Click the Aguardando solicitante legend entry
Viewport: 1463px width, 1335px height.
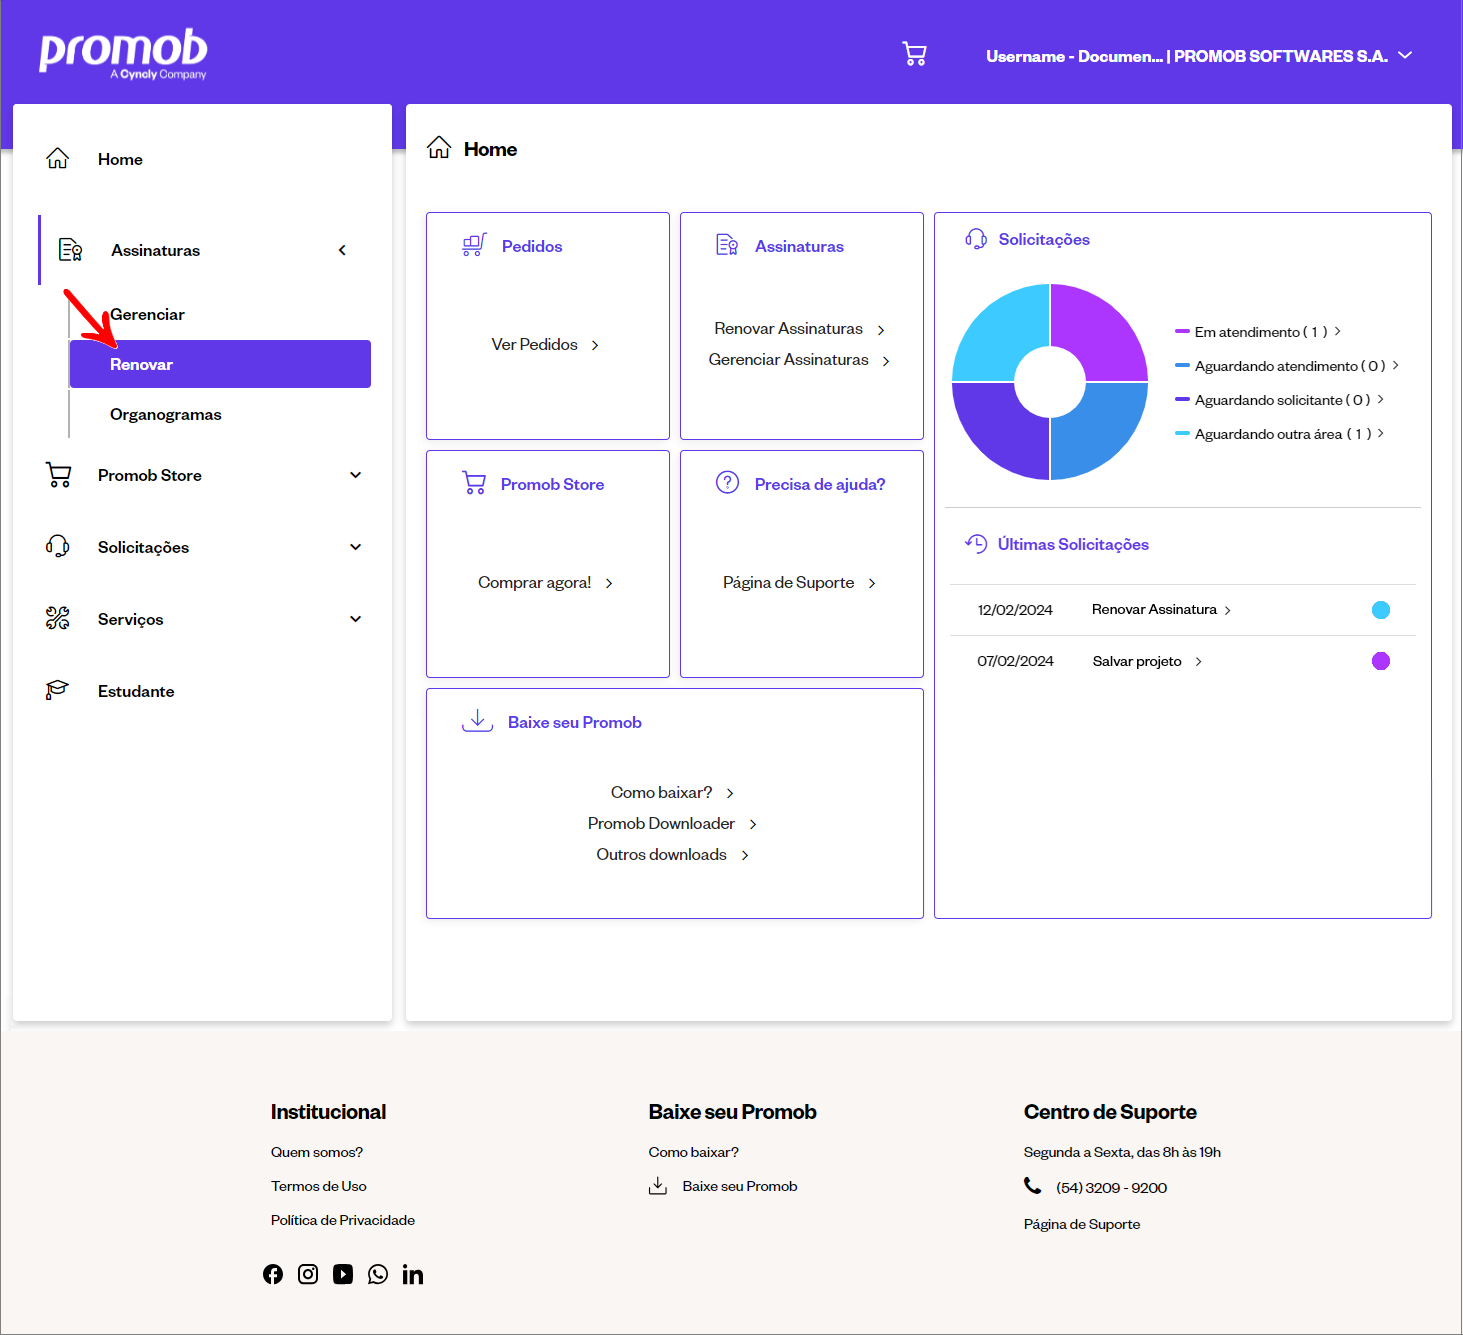(x=1279, y=400)
